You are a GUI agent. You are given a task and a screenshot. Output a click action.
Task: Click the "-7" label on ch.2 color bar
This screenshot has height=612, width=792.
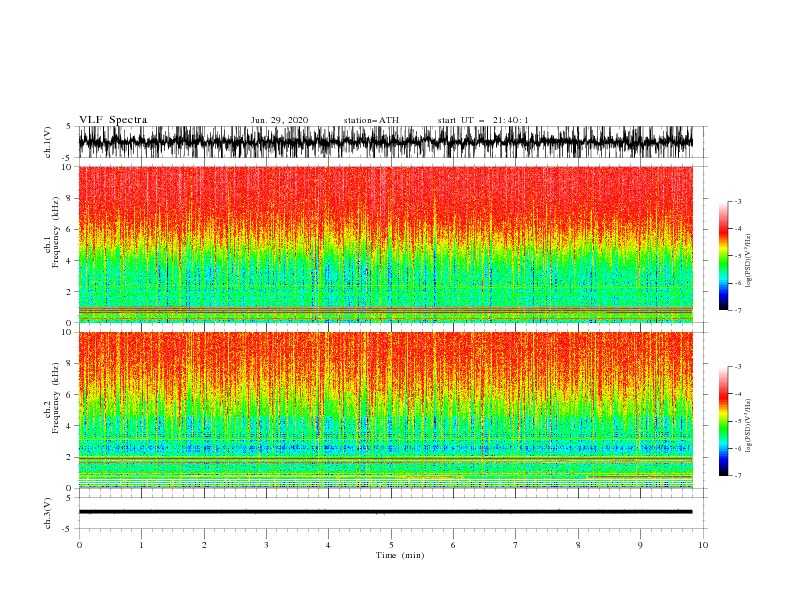tap(737, 475)
